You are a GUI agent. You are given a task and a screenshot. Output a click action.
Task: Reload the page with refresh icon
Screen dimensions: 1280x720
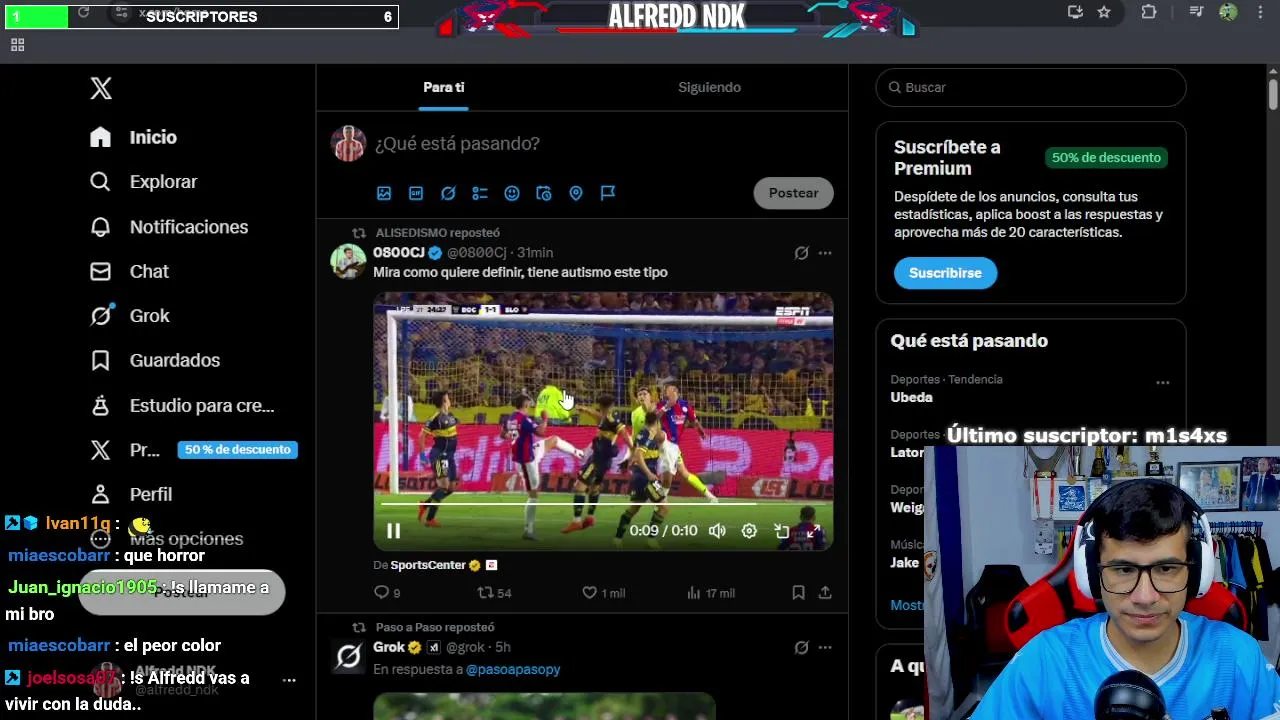84,12
